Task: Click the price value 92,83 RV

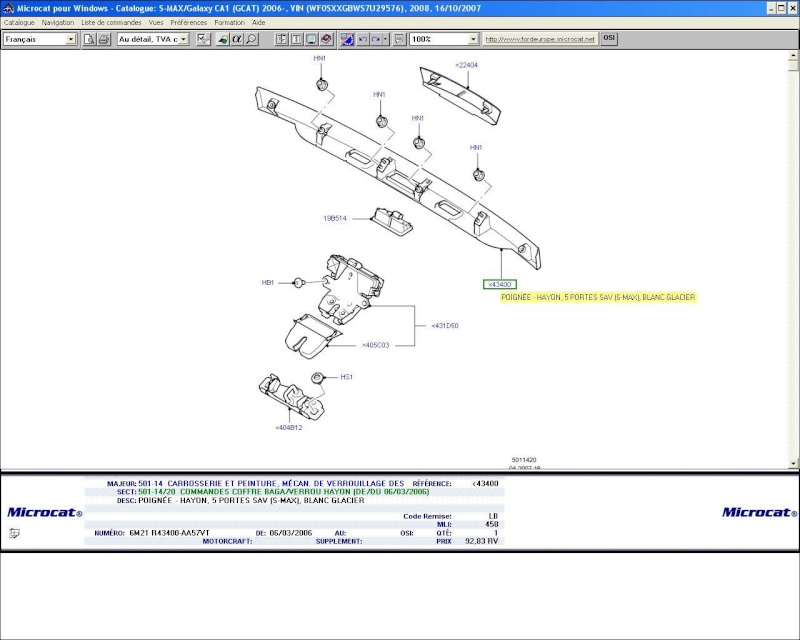Action: coord(481,541)
